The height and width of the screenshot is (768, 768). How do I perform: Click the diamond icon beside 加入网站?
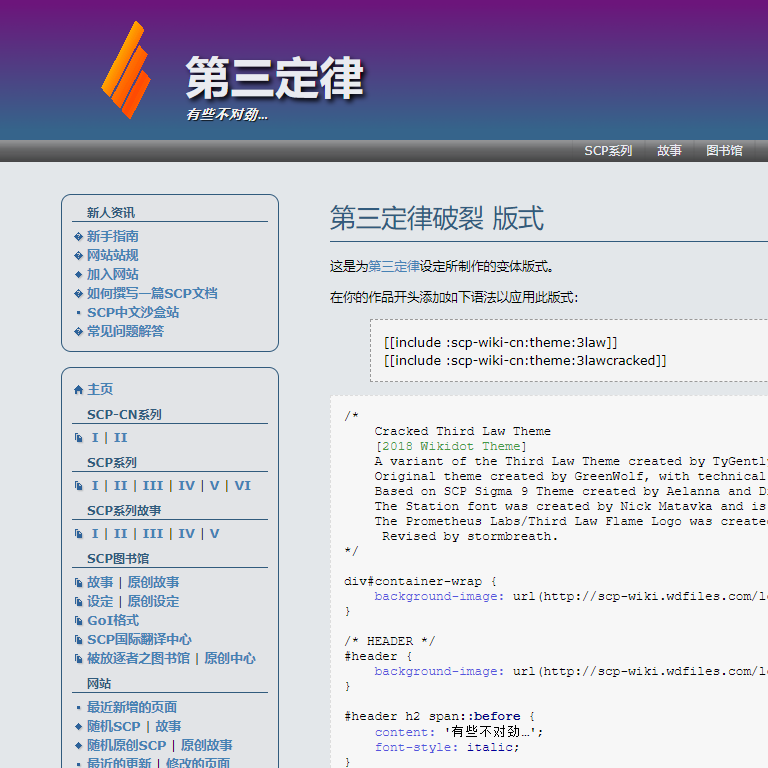point(79,275)
